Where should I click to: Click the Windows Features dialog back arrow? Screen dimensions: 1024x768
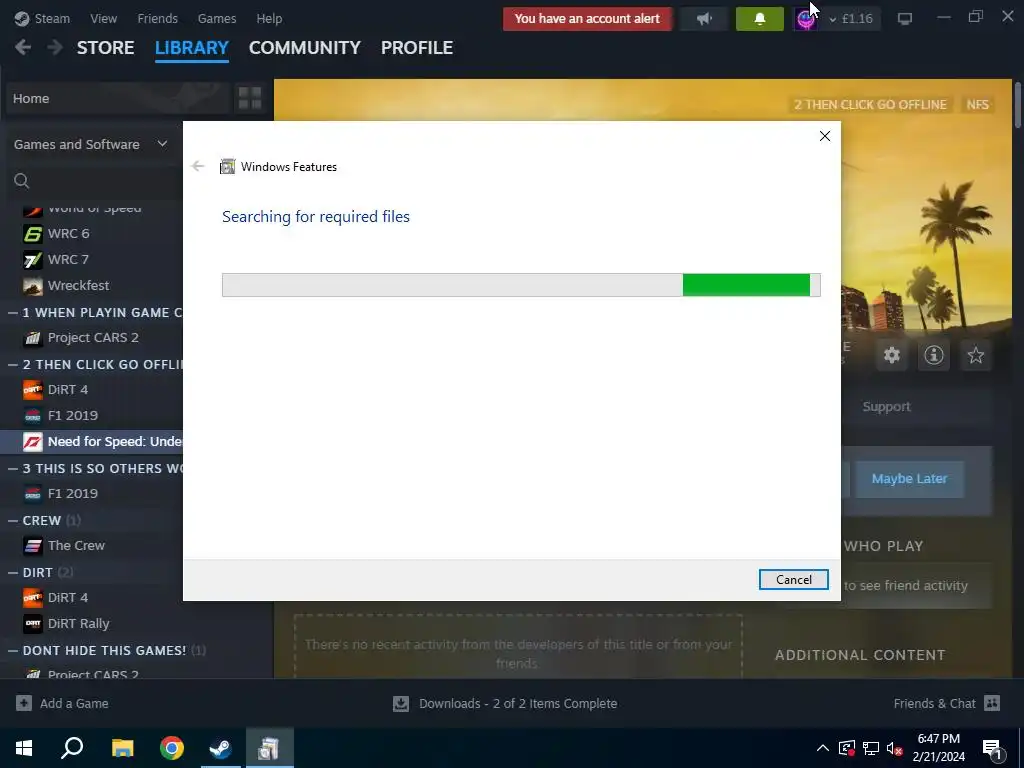tap(198, 167)
